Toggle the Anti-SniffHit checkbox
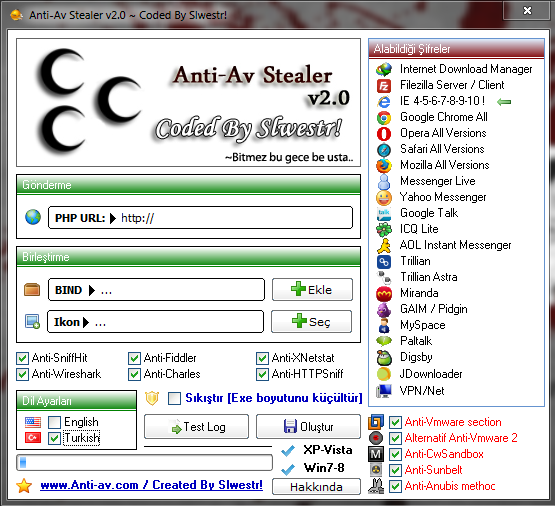The width and height of the screenshot is (555, 506). (22, 358)
